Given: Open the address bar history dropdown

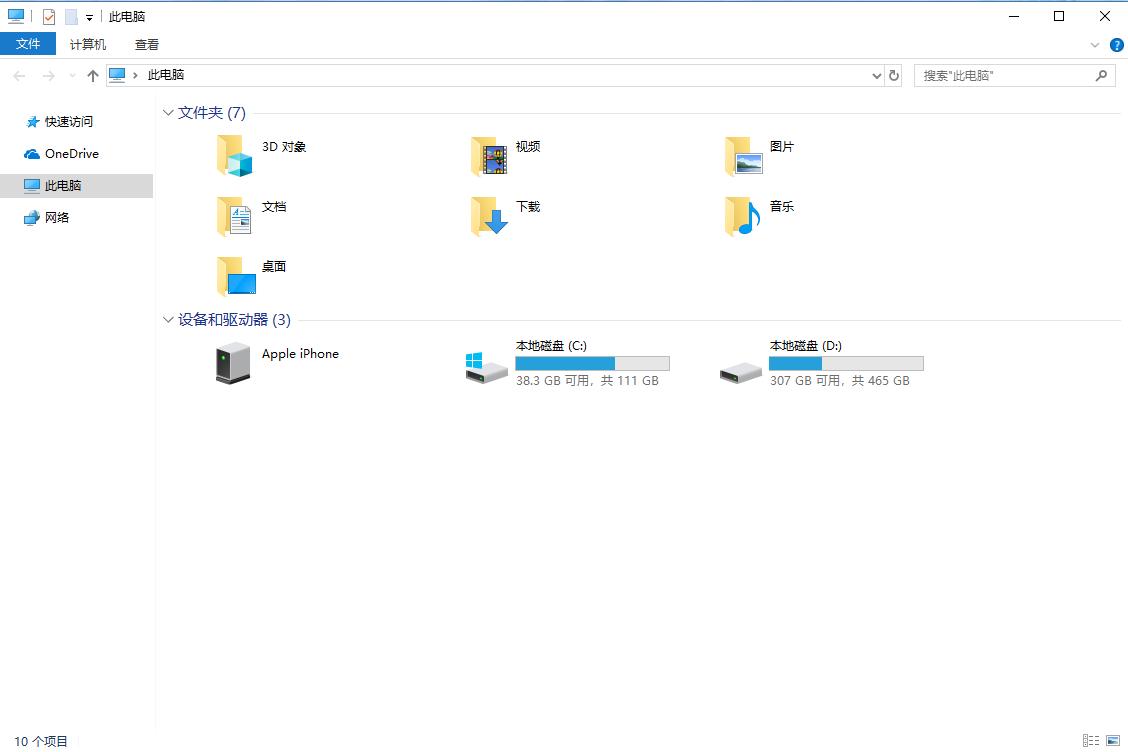Looking at the screenshot, I should click(877, 75).
